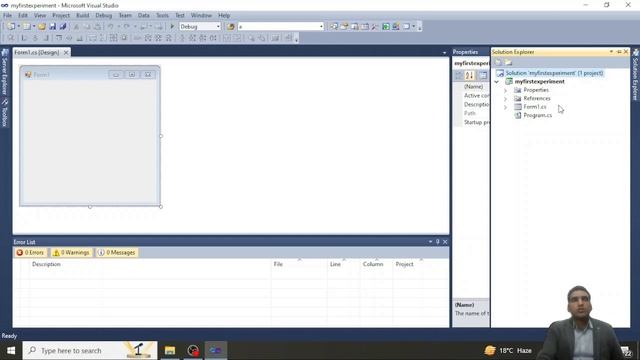Open Solution Explorer from toolbar icon
The image size is (640, 360).
(334, 27)
